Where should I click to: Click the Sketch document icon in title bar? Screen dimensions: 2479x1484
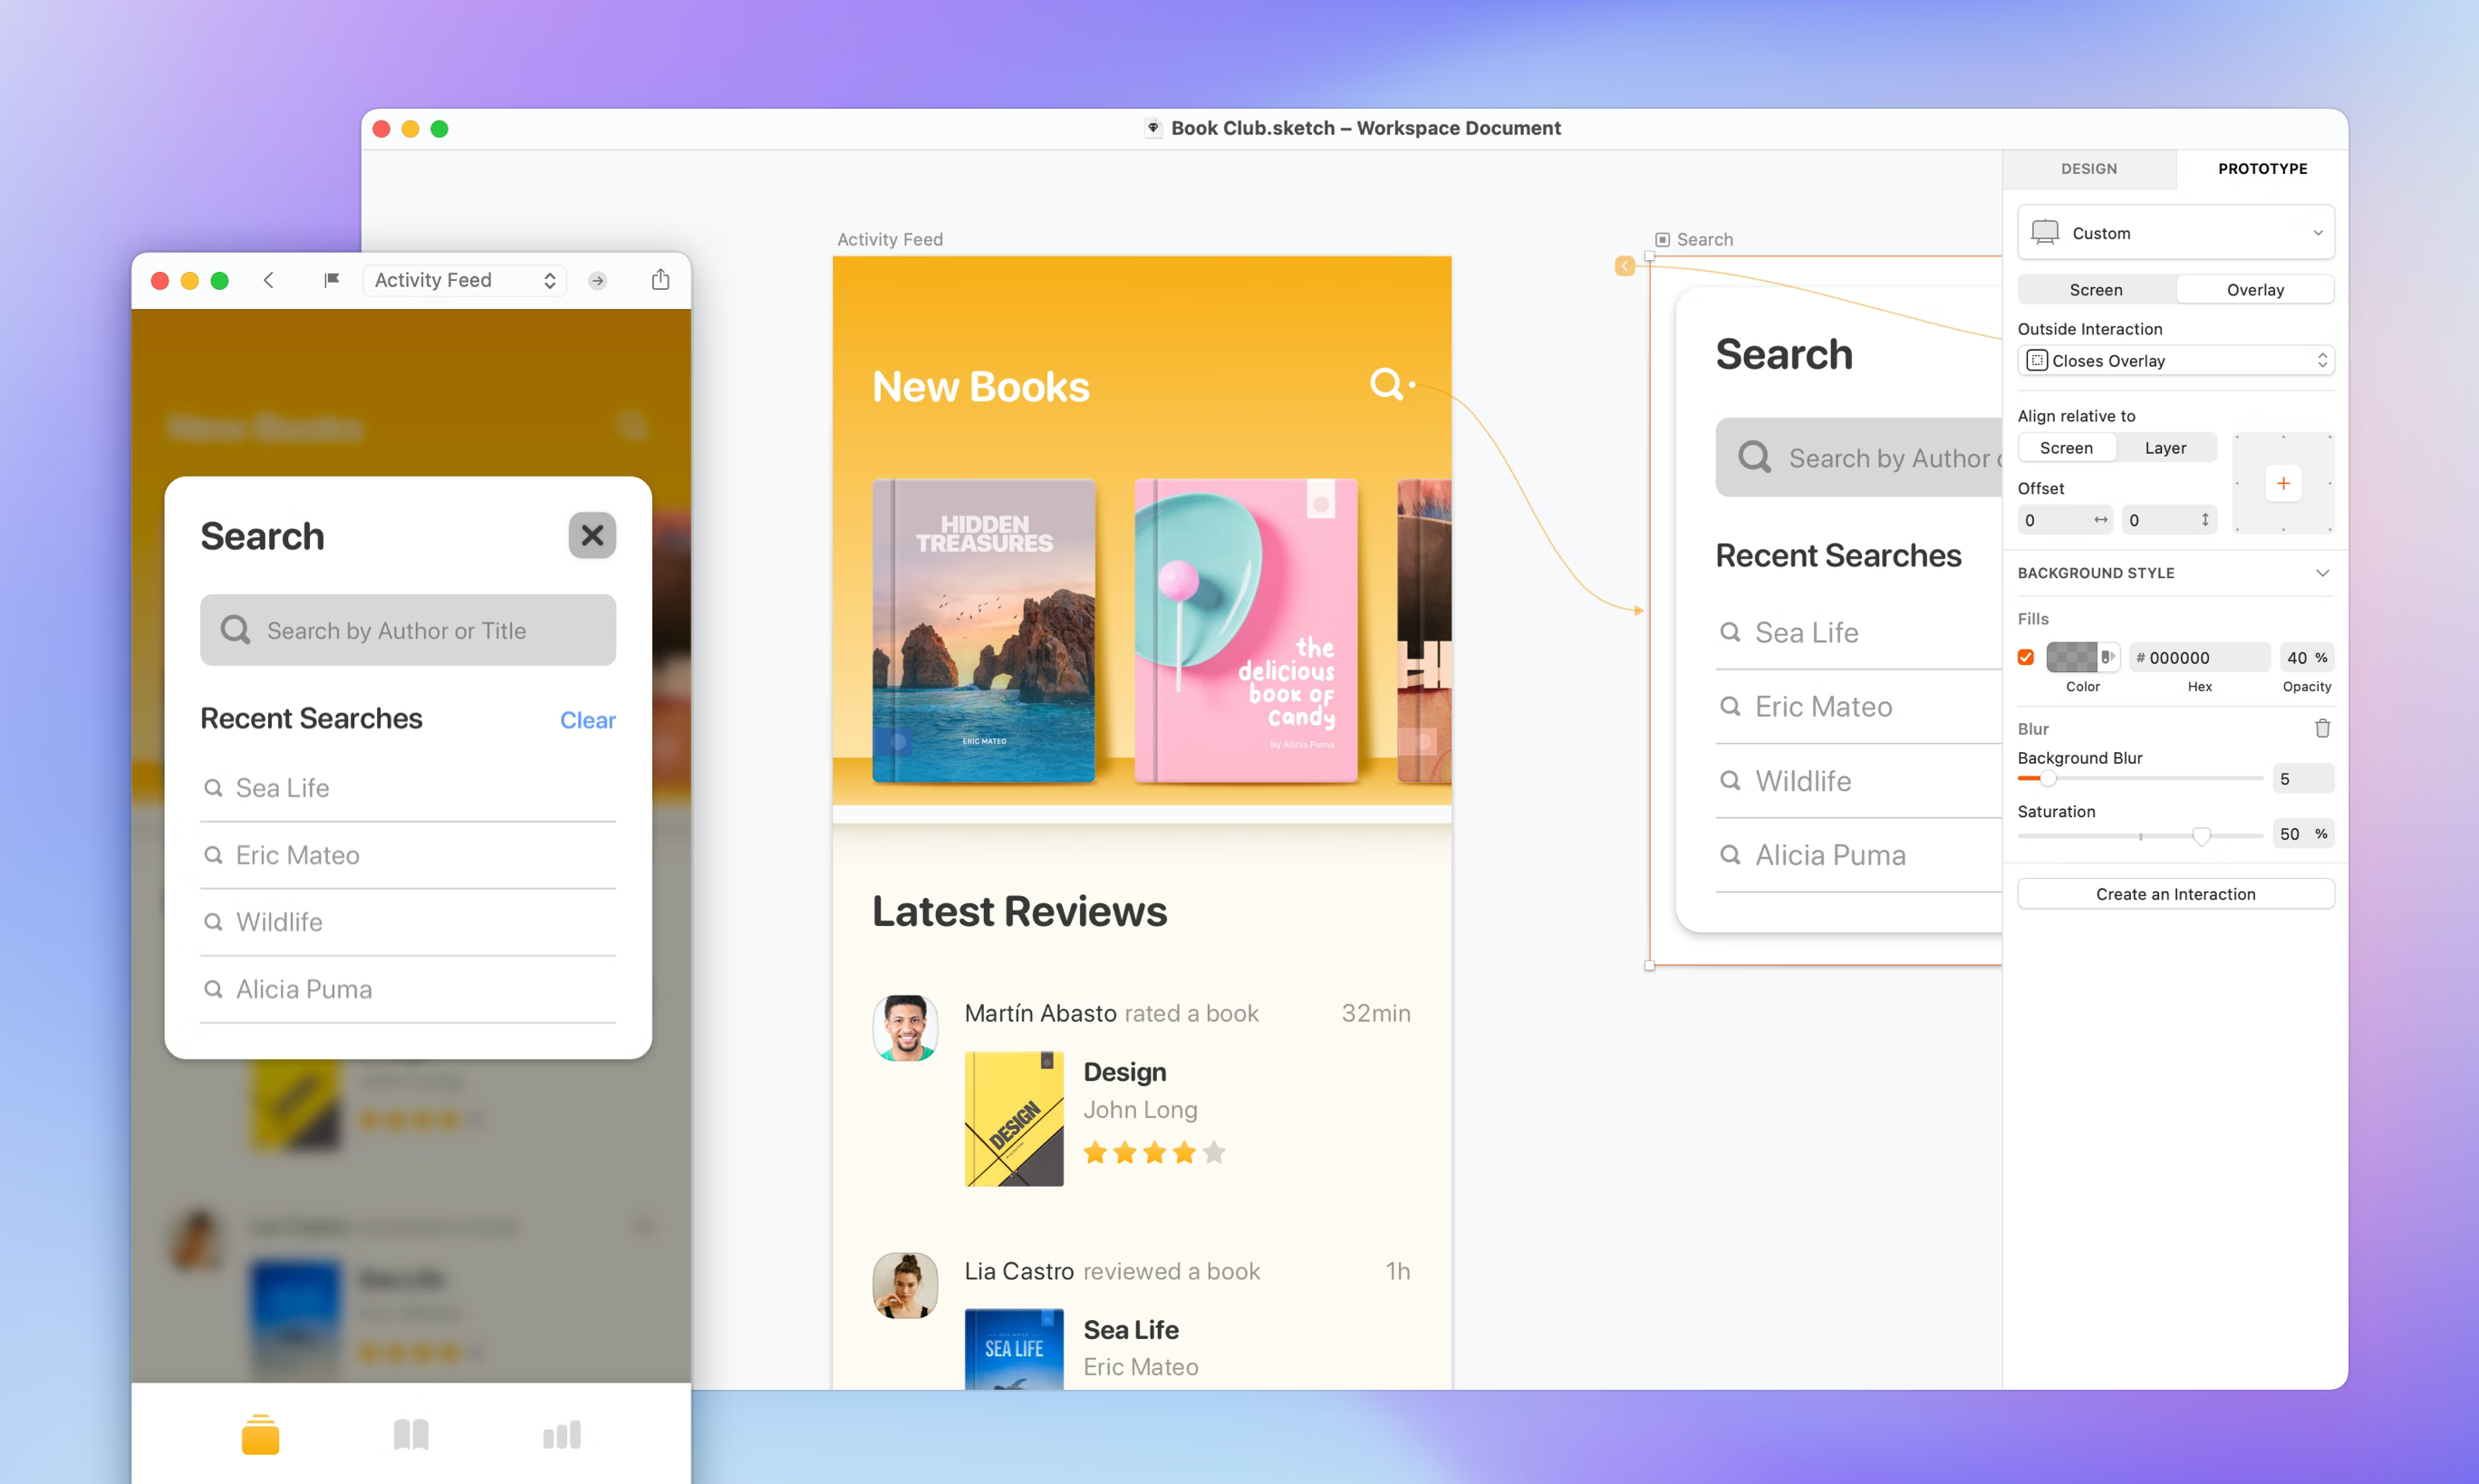1153,128
